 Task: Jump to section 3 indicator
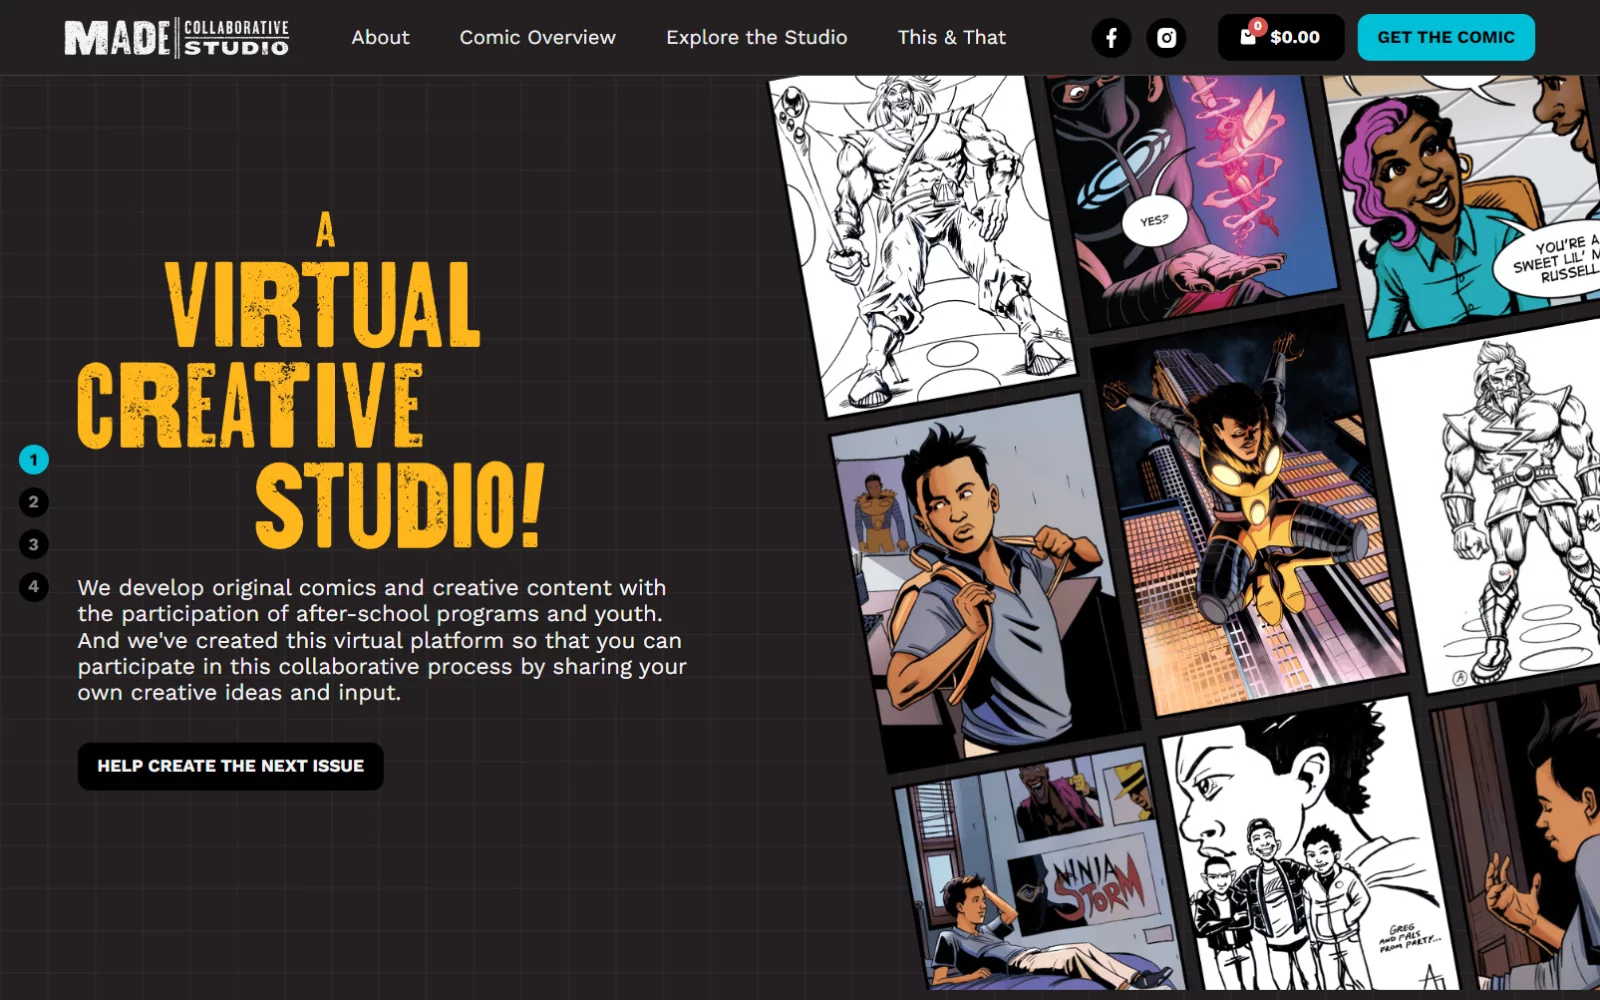(x=34, y=544)
